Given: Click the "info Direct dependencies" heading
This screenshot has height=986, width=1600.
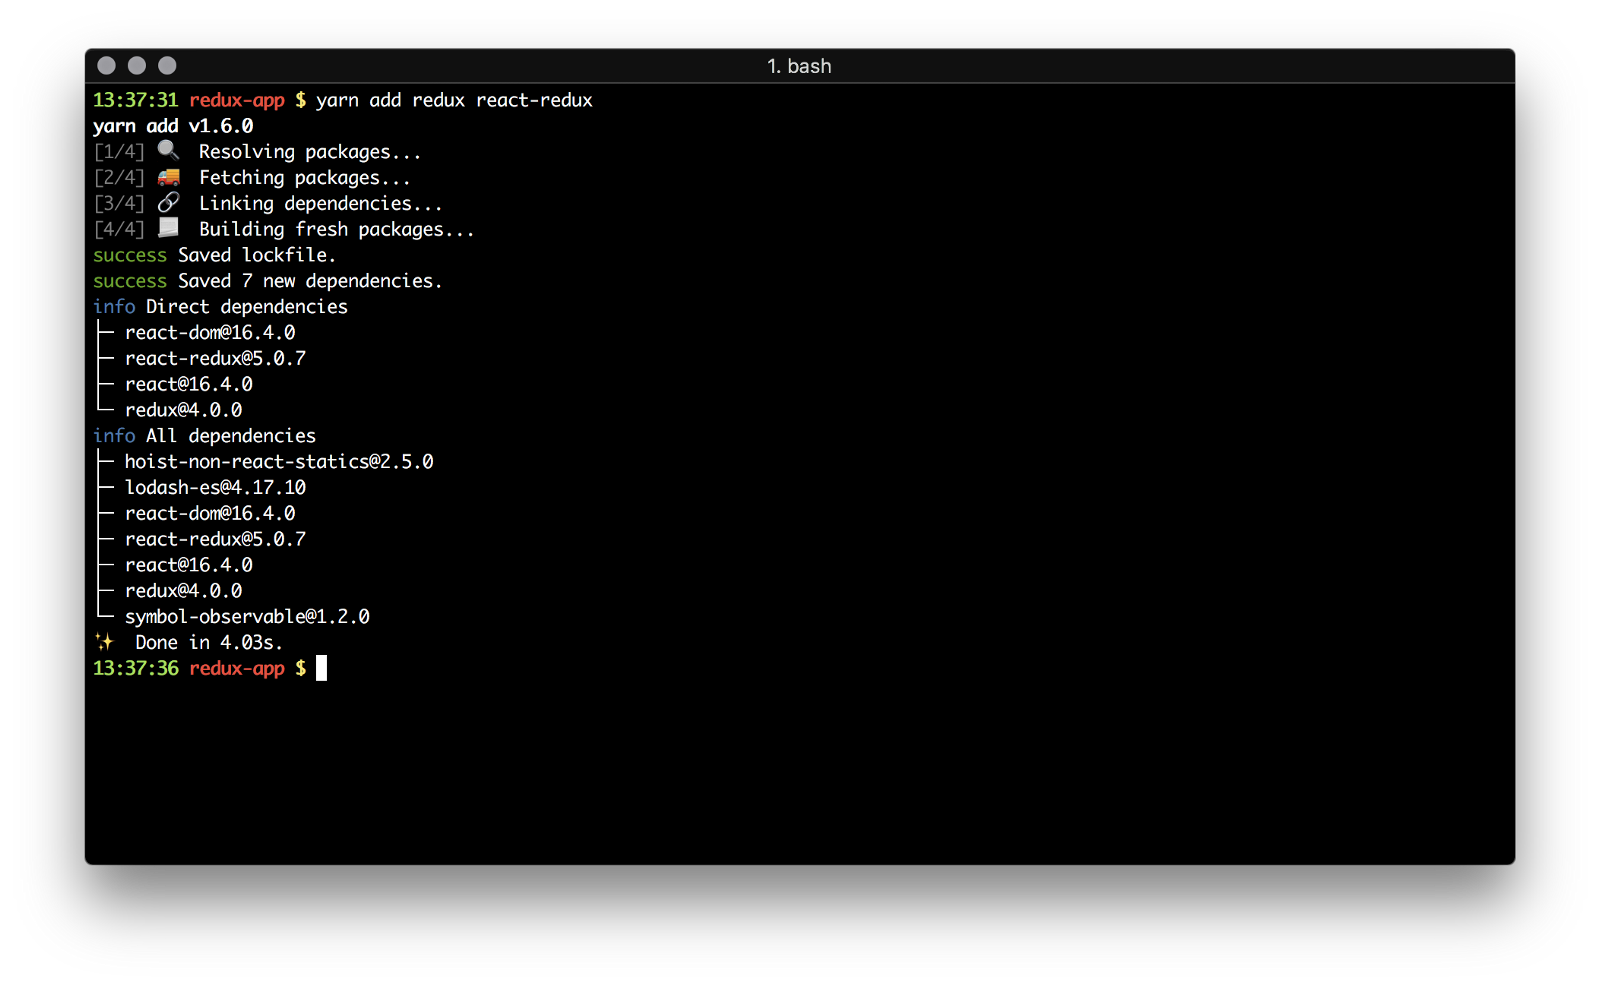Looking at the screenshot, I should coord(220,306).
